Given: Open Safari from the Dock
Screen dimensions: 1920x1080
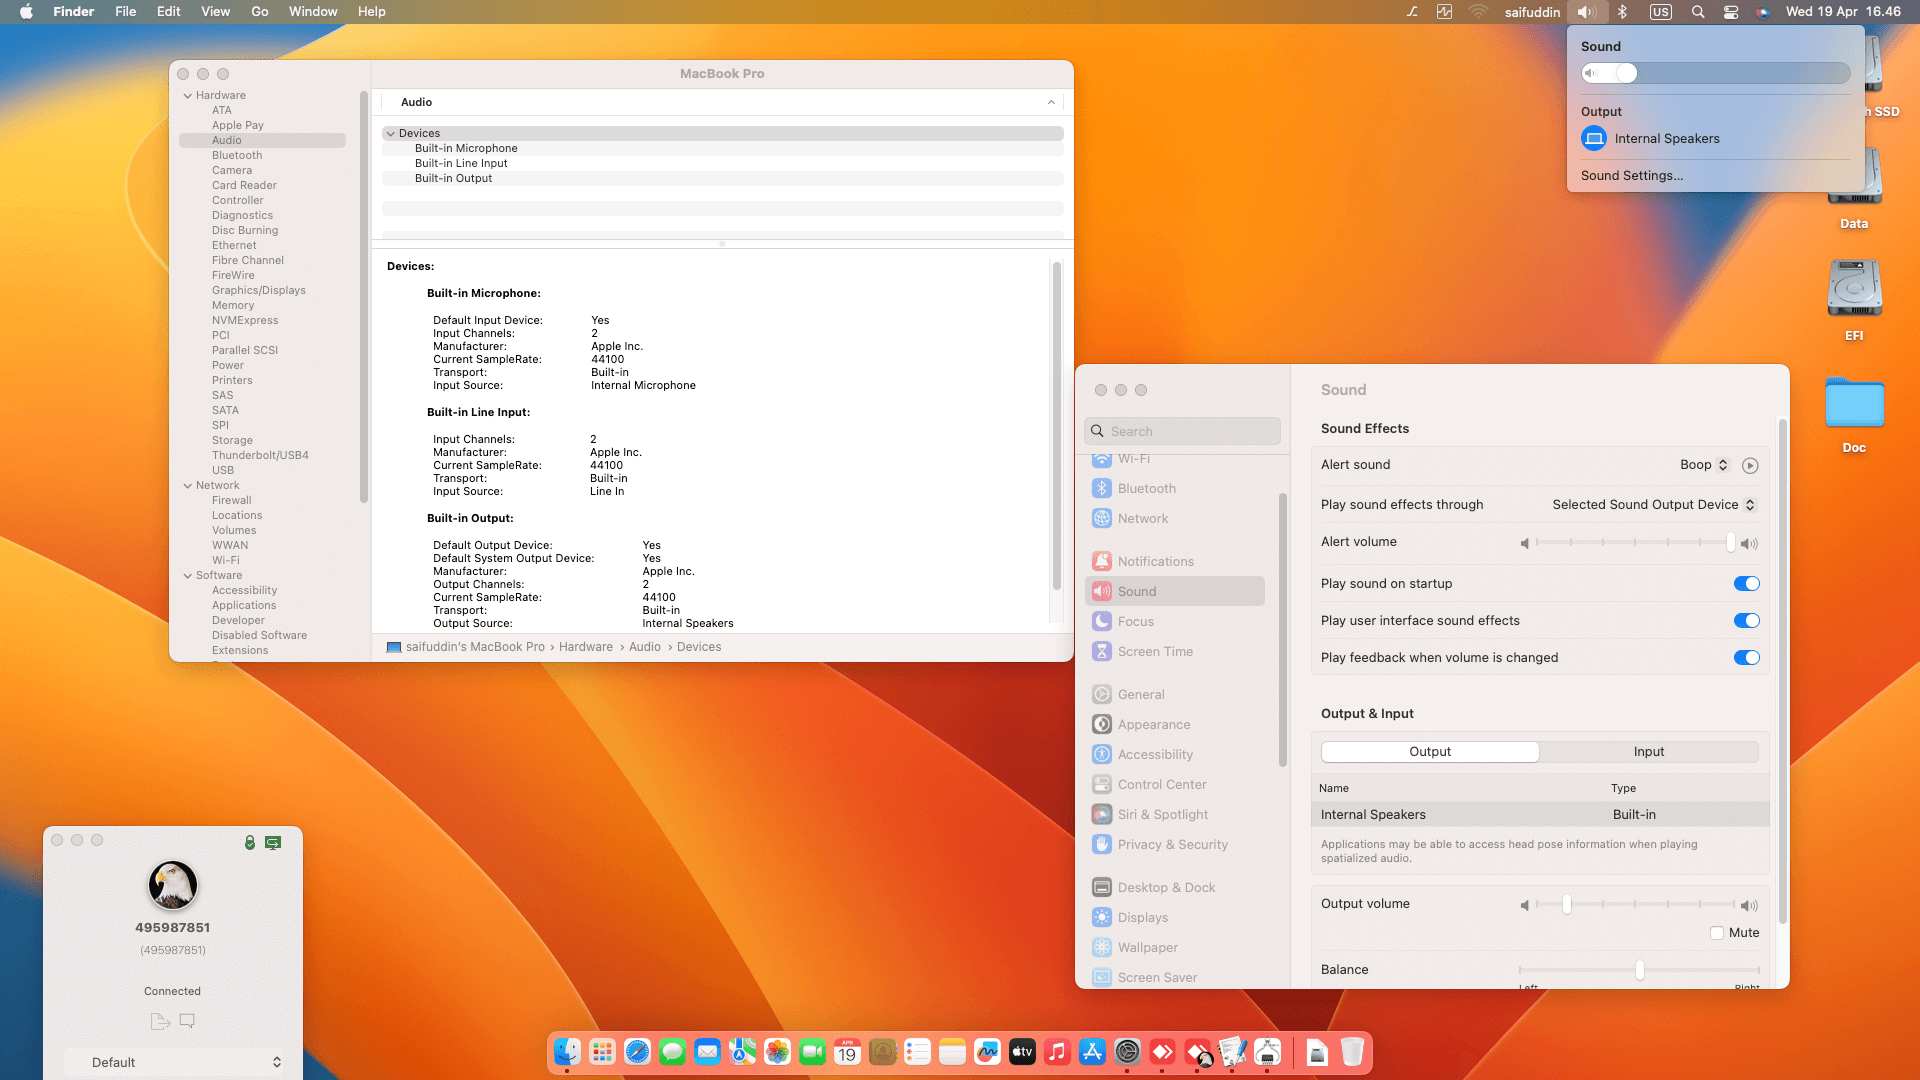Looking at the screenshot, I should [x=637, y=1052].
